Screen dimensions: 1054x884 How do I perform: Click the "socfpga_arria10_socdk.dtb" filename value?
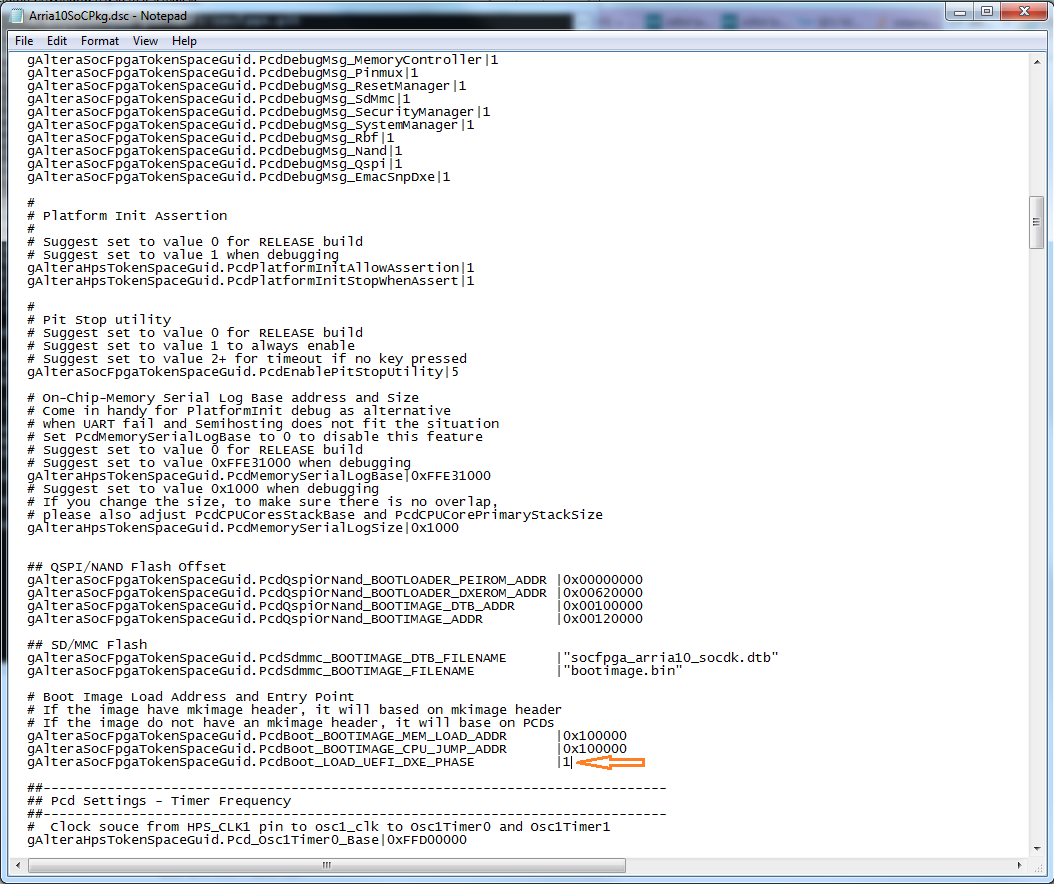(x=671, y=658)
